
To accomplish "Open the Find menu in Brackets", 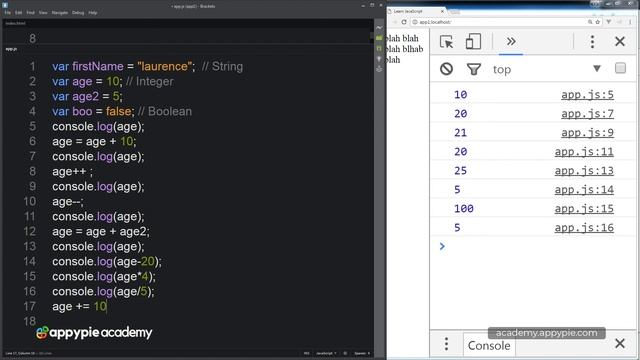I will pyautogui.click(x=30, y=13).
